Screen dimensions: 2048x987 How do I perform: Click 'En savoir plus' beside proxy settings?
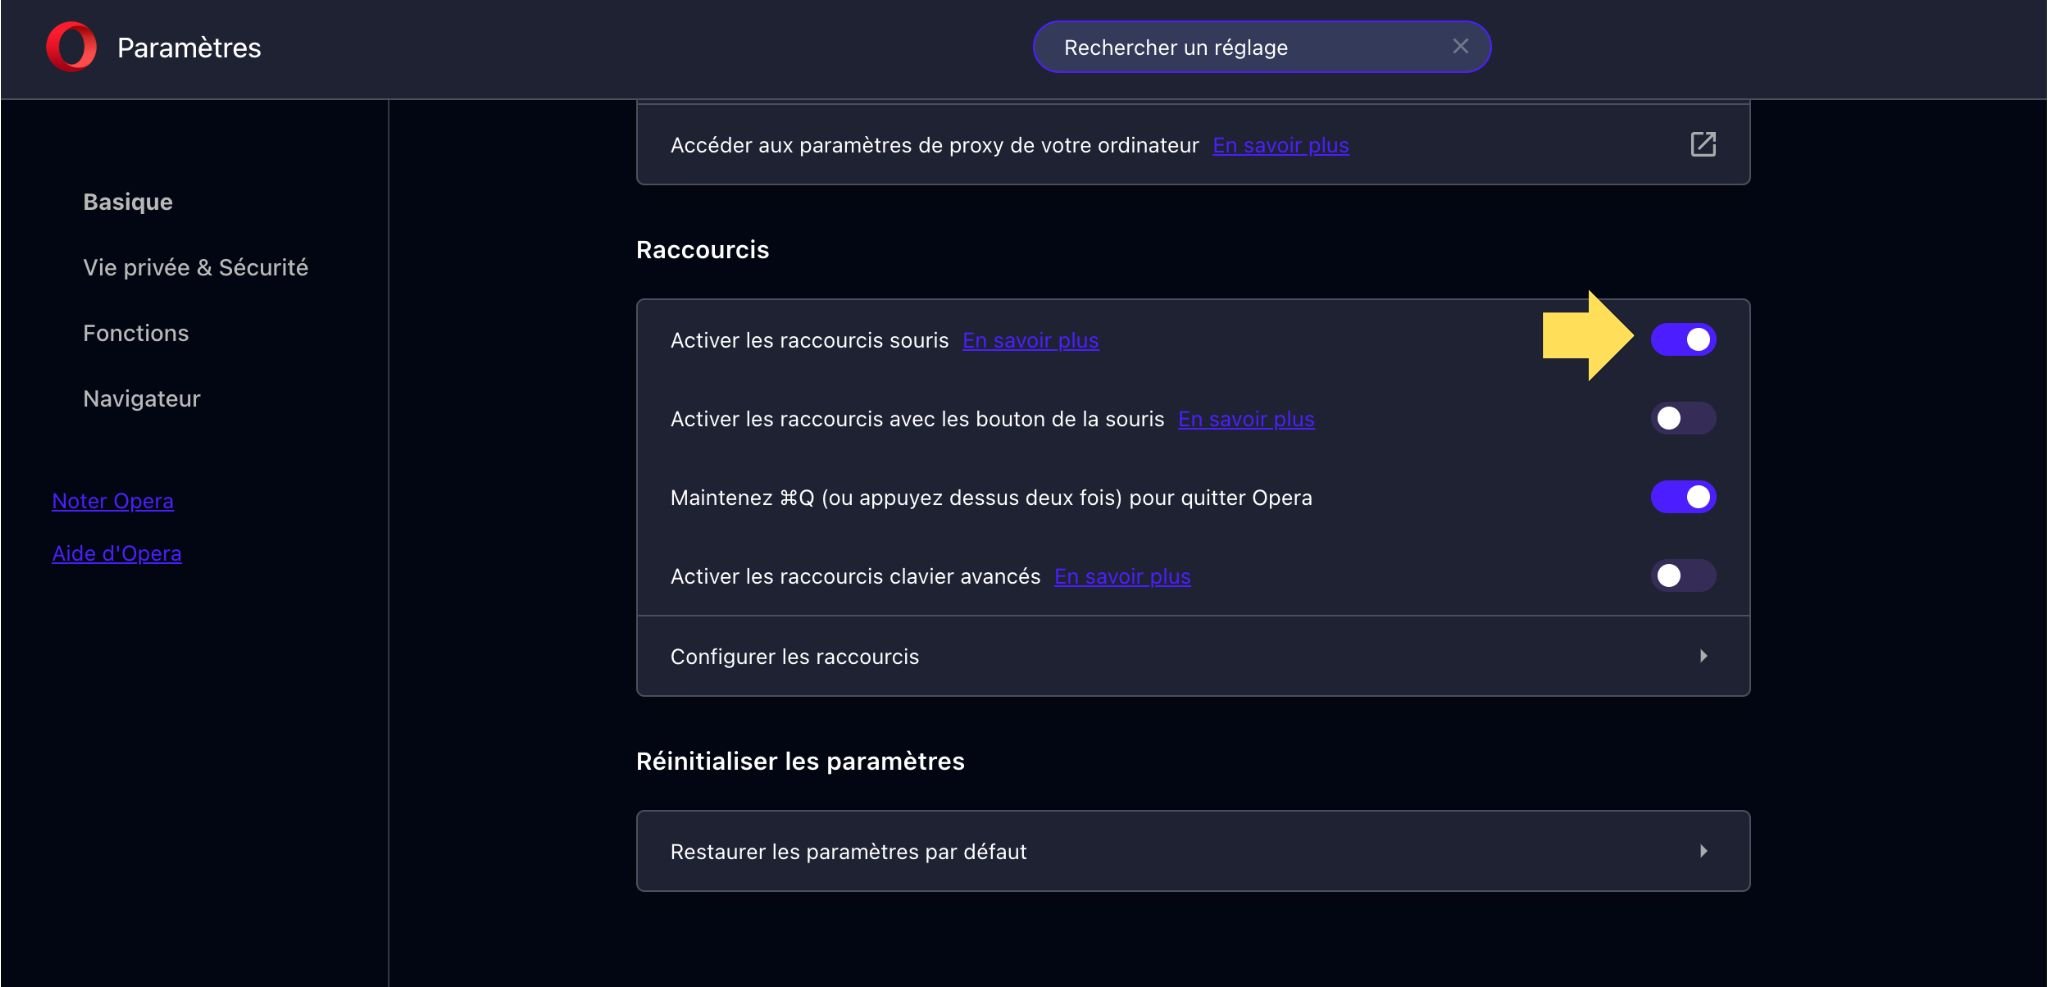point(1280,145)
